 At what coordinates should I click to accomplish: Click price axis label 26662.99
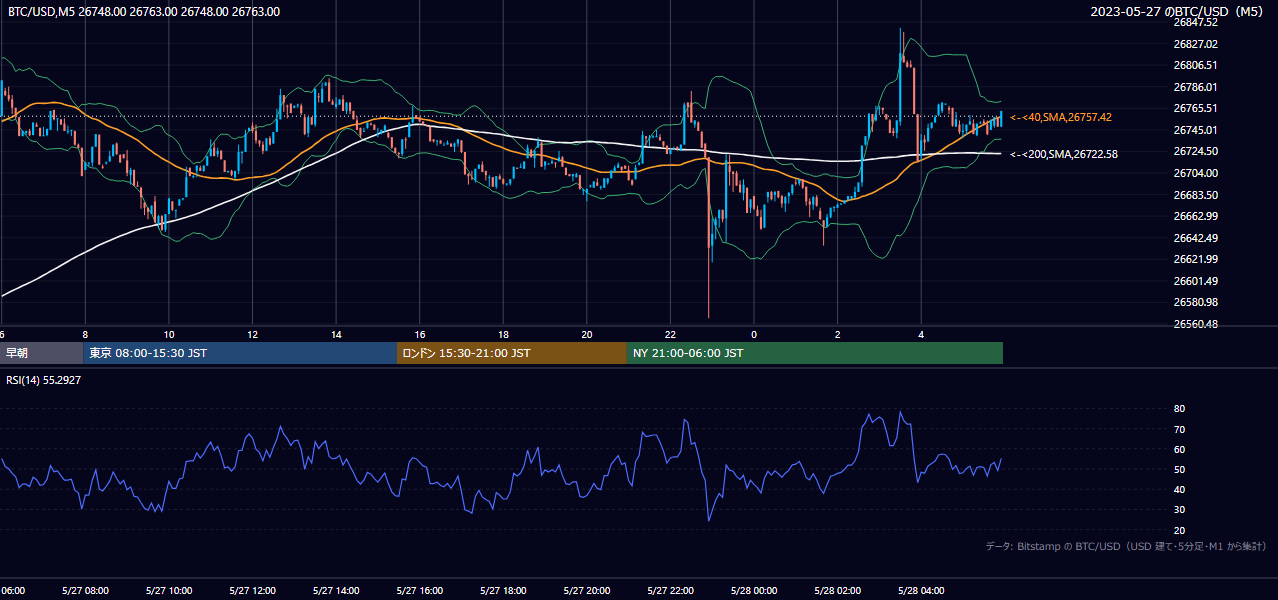coord(1195,216)
